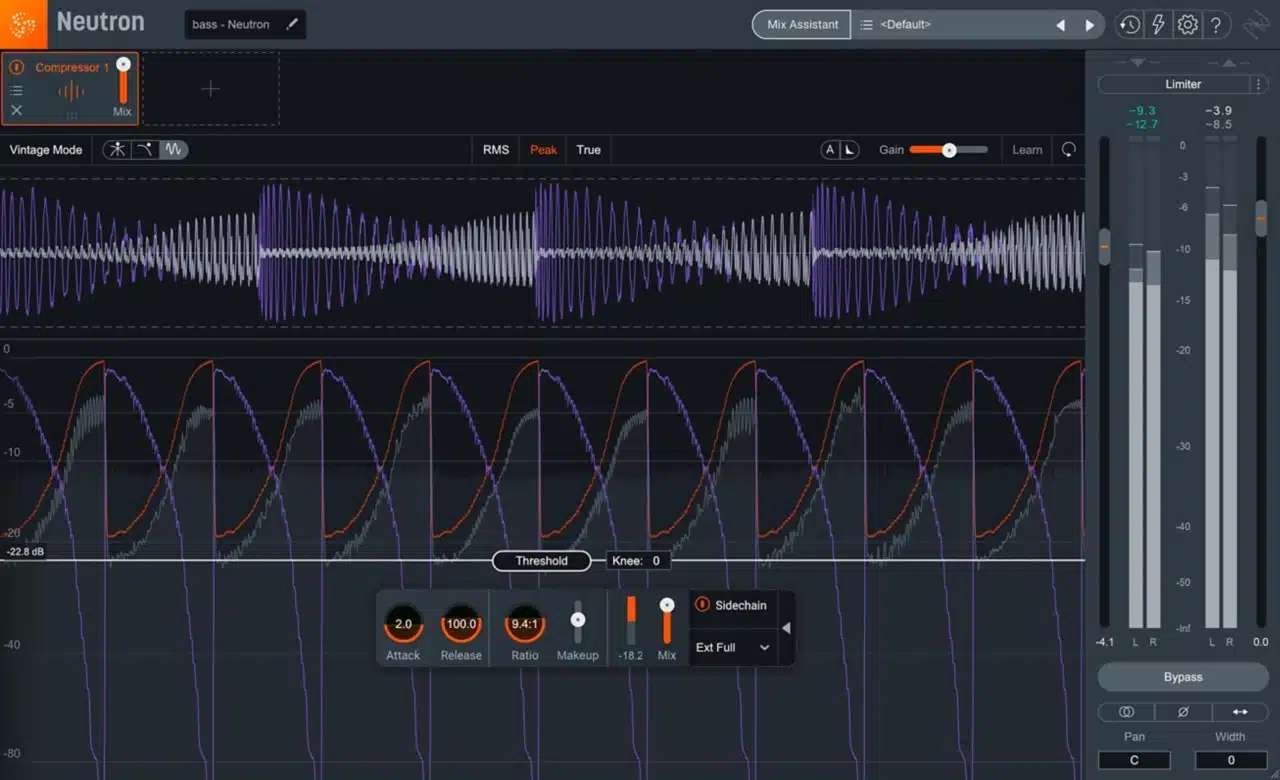Open the preset browser list icon
Viewport: 1280px width, 780px height.
click(866, 25)
